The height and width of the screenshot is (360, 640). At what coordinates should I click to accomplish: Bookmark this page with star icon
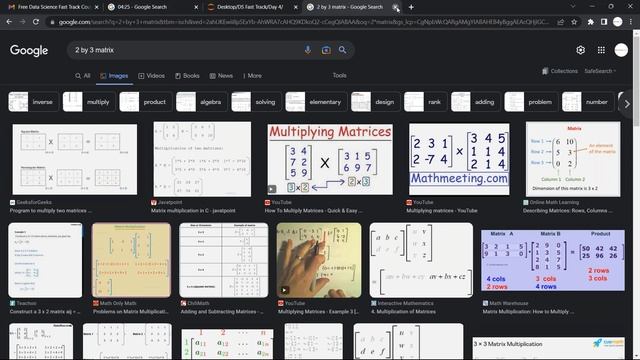(574, 22)
